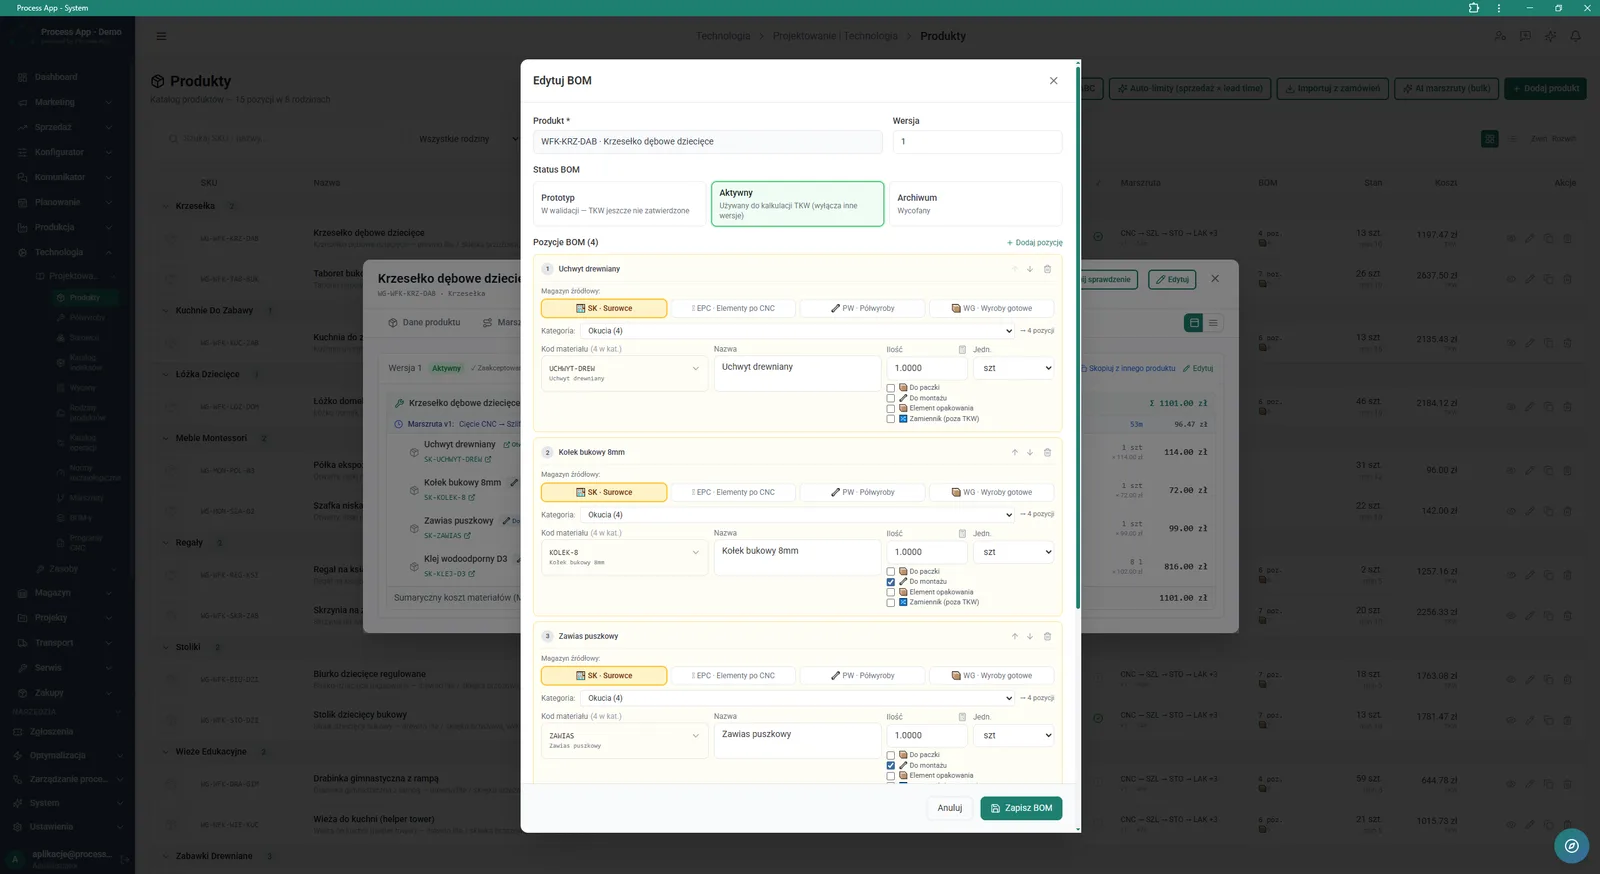Save with Zapisz BOM button
This screenshot has height=874, width=1600.
(1021, 808)
